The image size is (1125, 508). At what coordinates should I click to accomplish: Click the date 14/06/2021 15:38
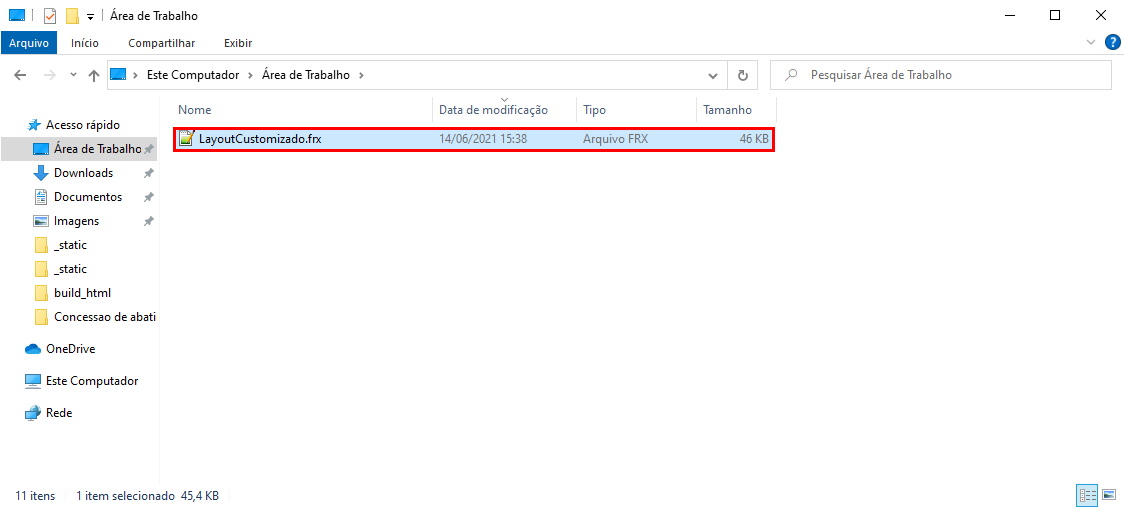coord(483,139)
